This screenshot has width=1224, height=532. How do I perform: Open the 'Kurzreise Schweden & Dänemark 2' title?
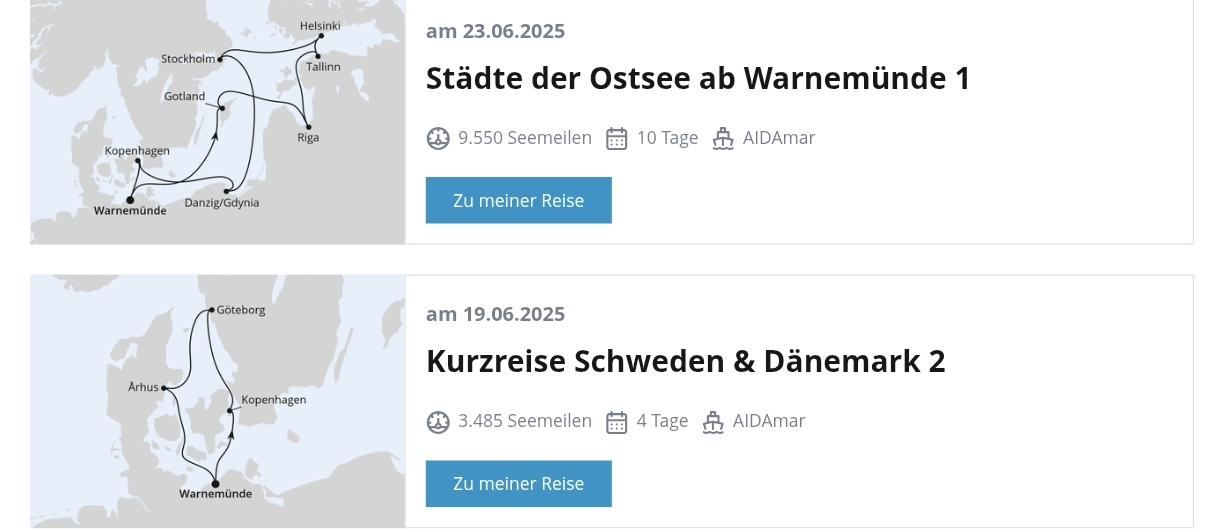(x=685, y=361)
